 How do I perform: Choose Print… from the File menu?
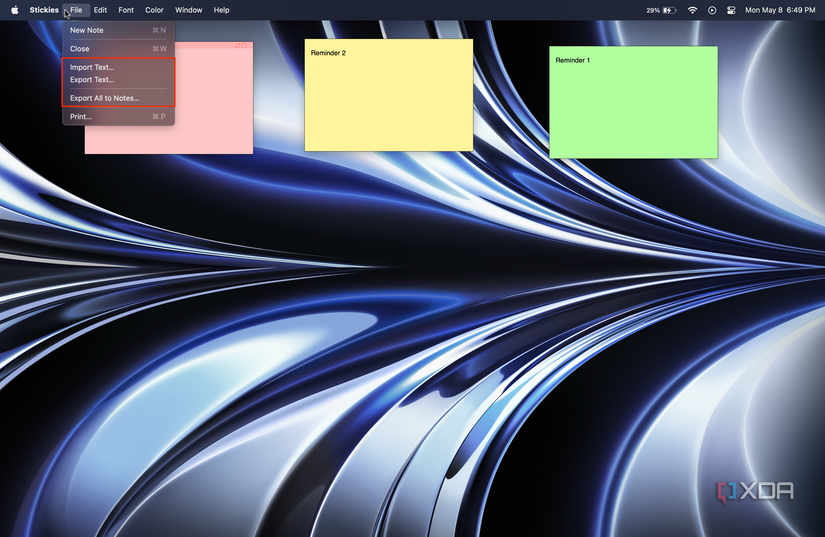118,117
